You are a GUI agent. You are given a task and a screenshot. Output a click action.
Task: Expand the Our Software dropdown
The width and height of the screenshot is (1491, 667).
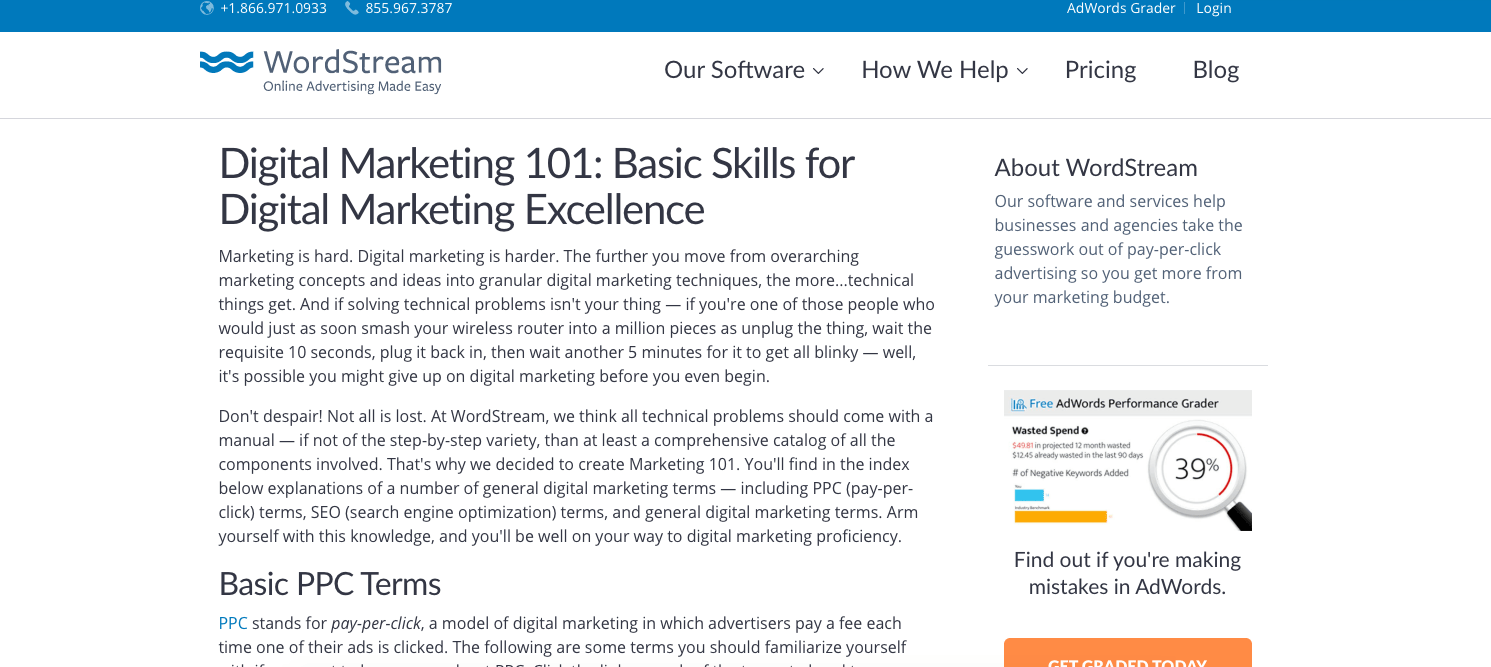735,69
